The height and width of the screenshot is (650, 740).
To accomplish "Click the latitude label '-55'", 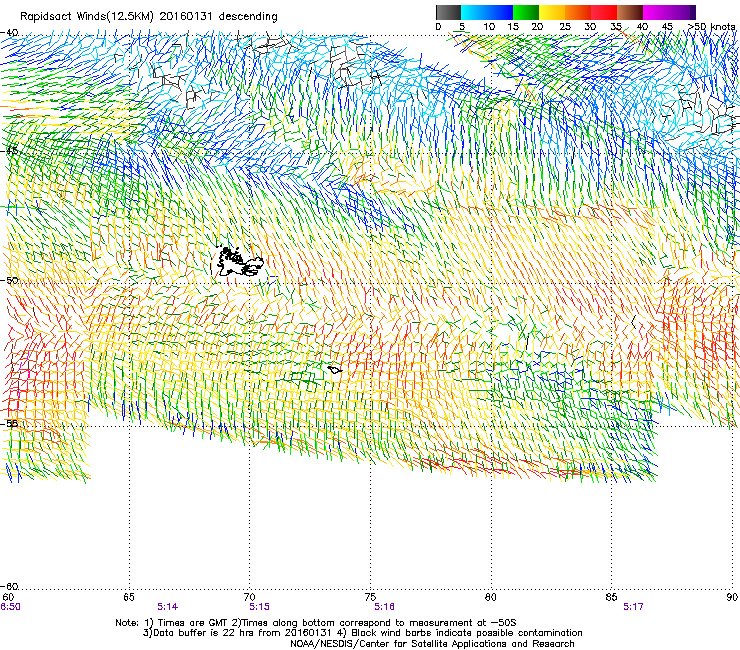I will [x=9, y=423].
